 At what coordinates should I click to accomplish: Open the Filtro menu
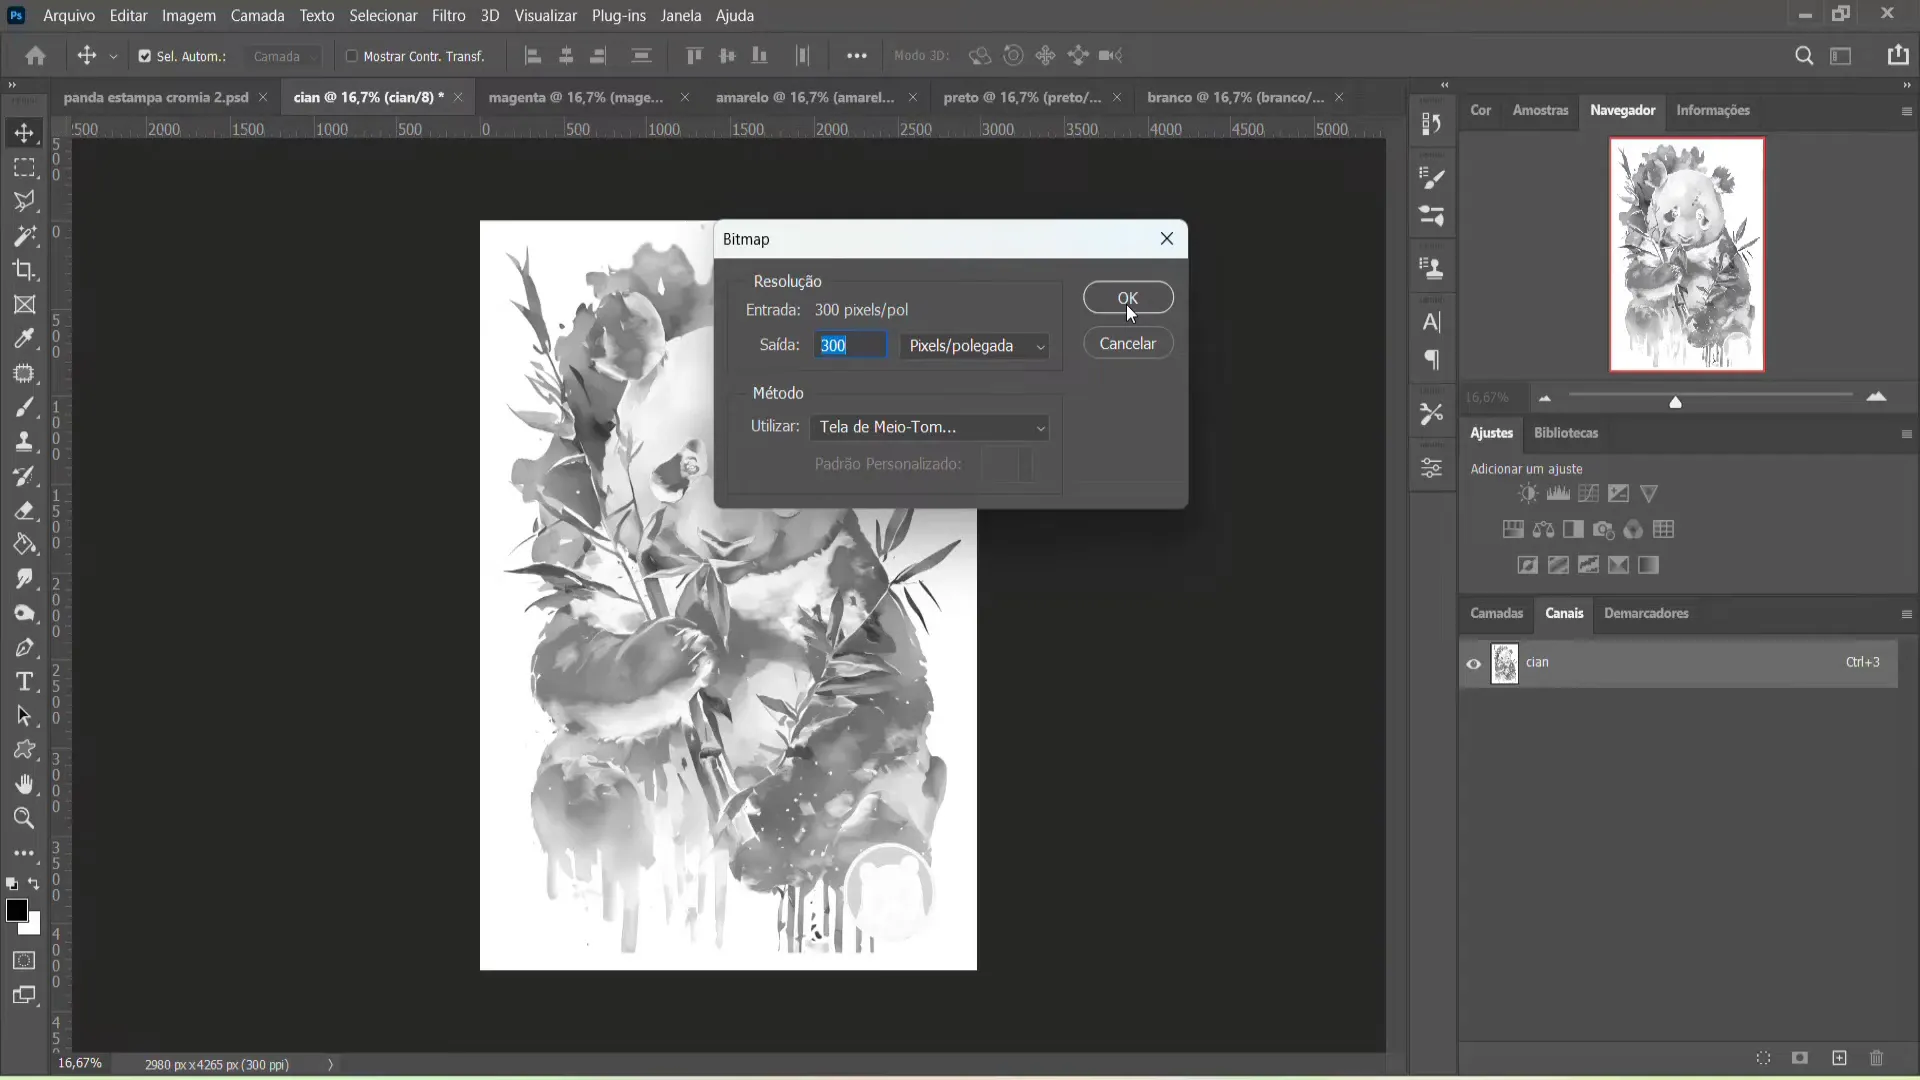449,16
